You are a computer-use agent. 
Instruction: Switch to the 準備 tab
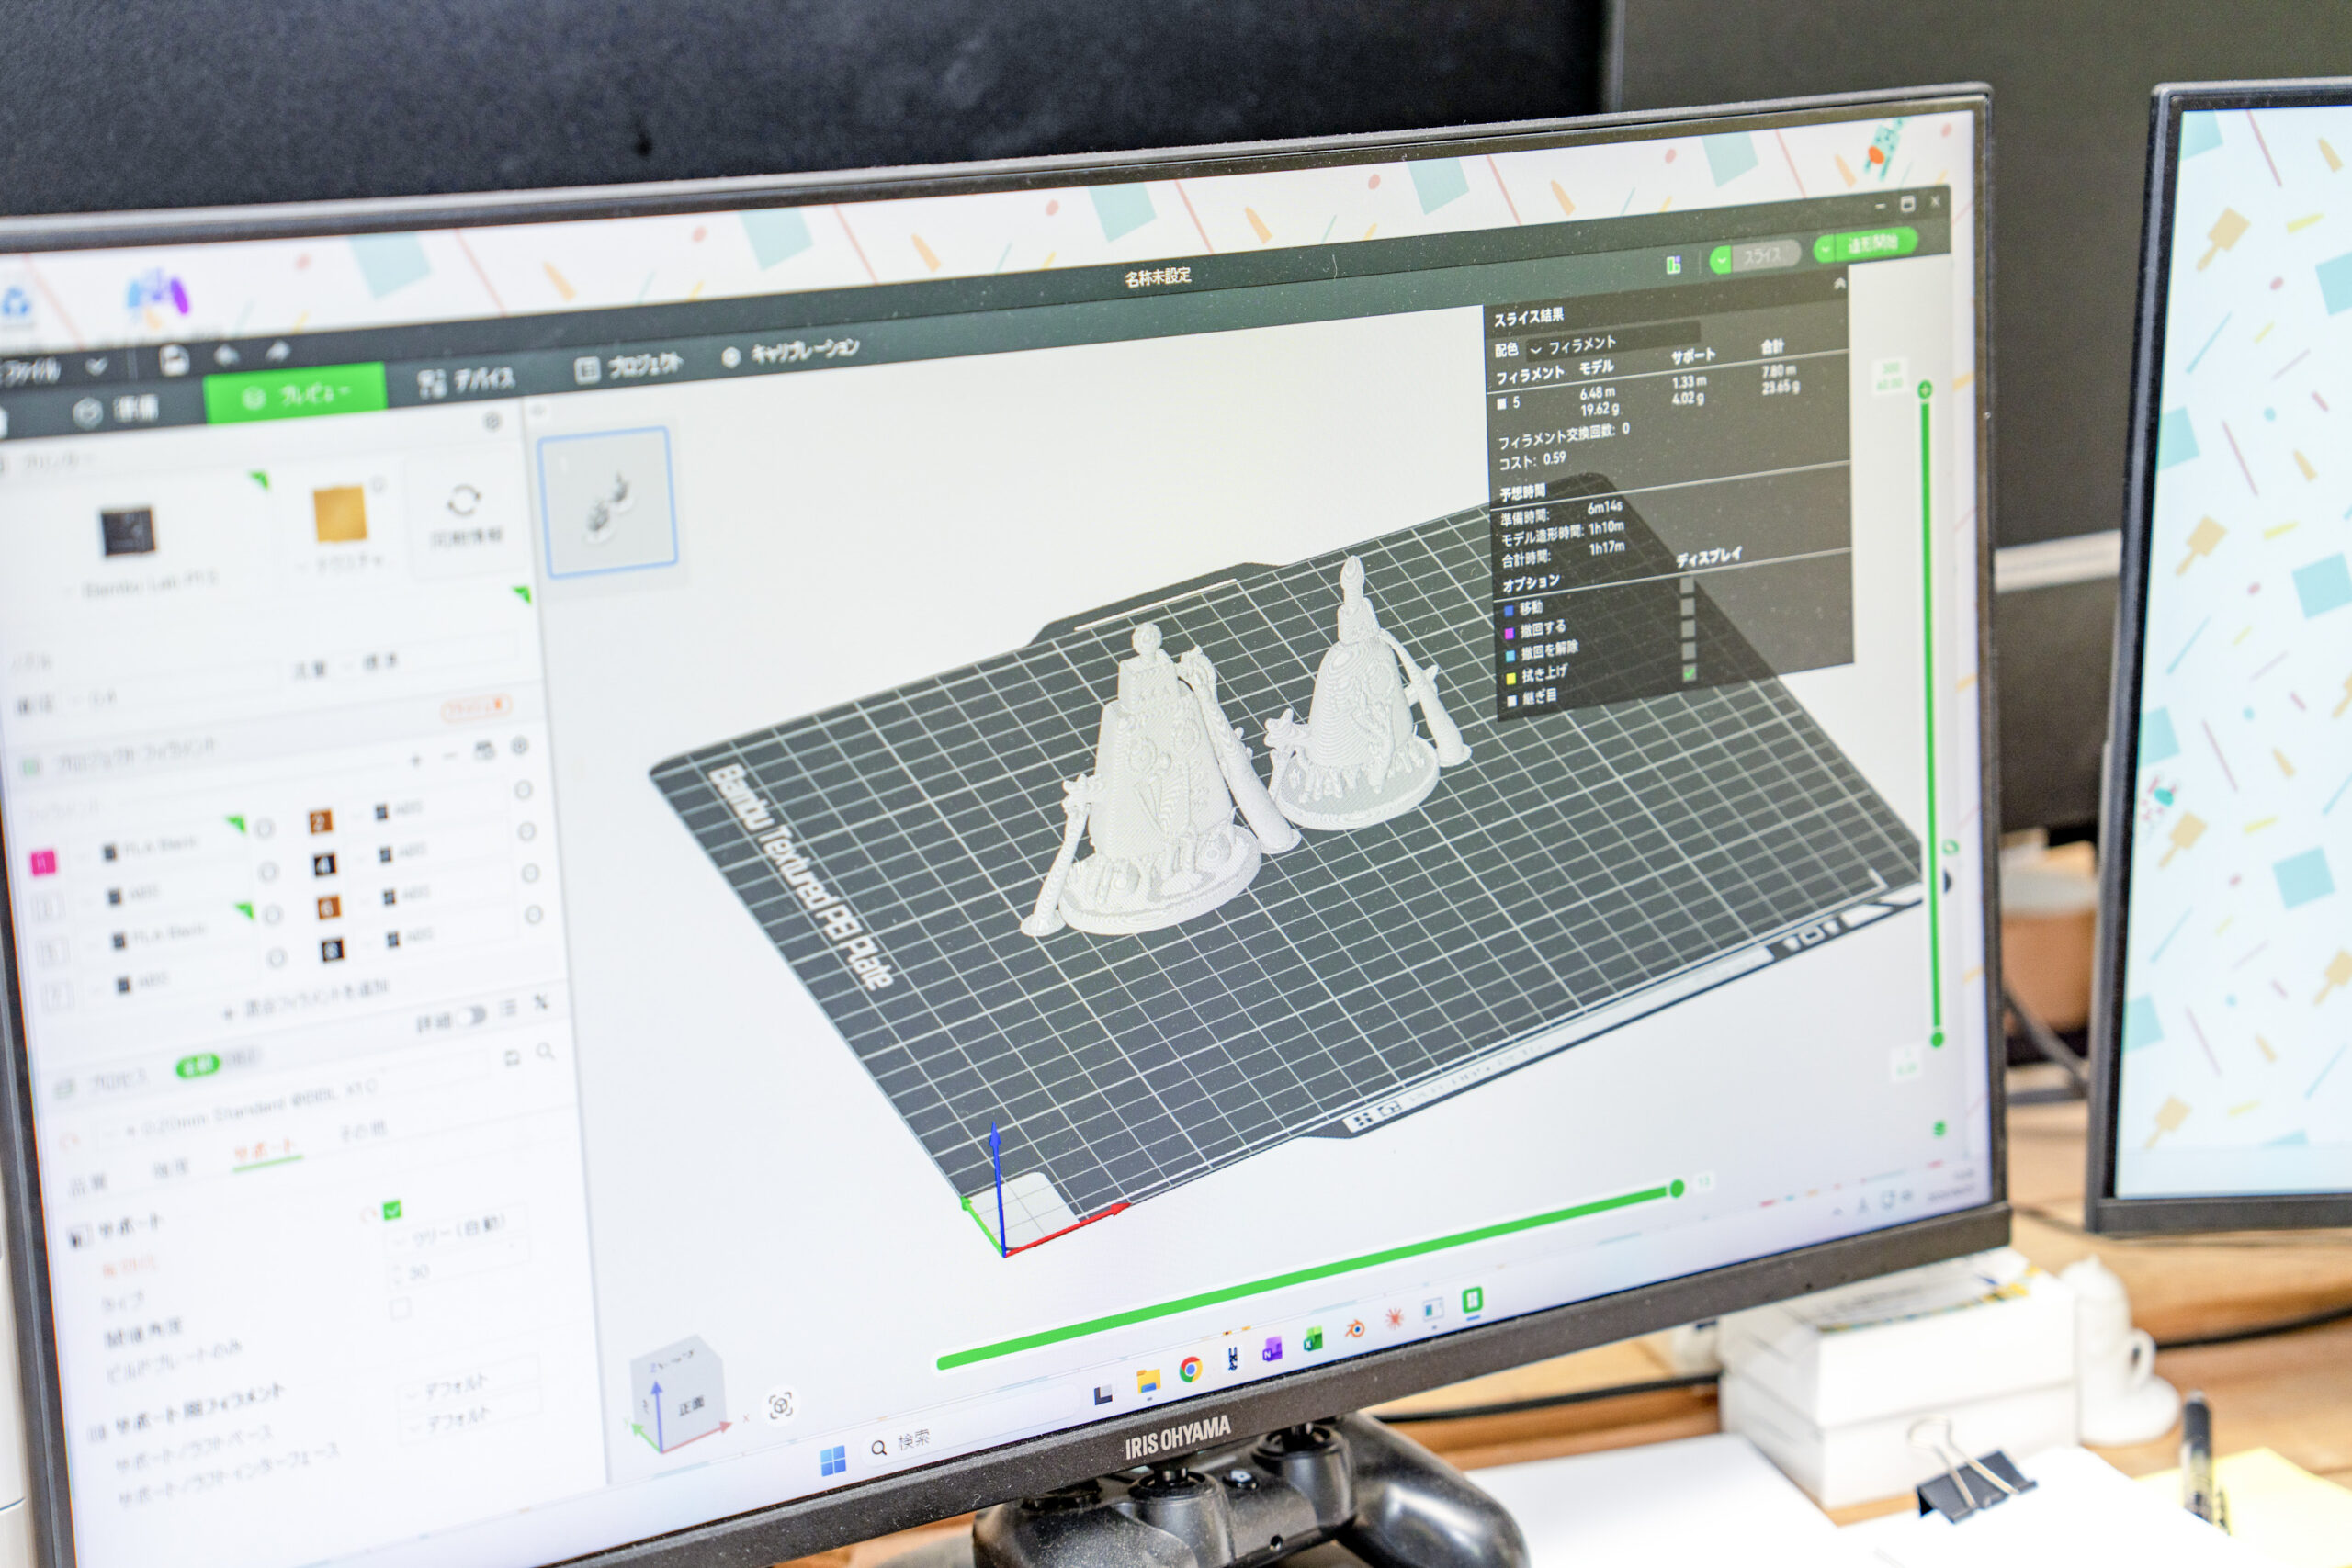click(x=116, y=410)
